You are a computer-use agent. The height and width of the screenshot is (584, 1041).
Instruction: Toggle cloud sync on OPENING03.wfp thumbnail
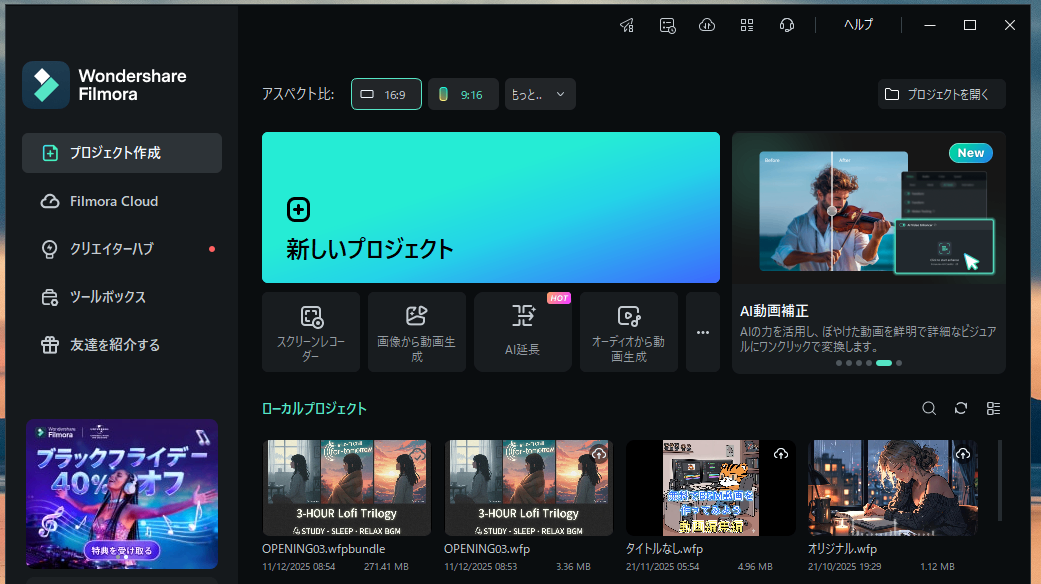(x=600, y=453)
